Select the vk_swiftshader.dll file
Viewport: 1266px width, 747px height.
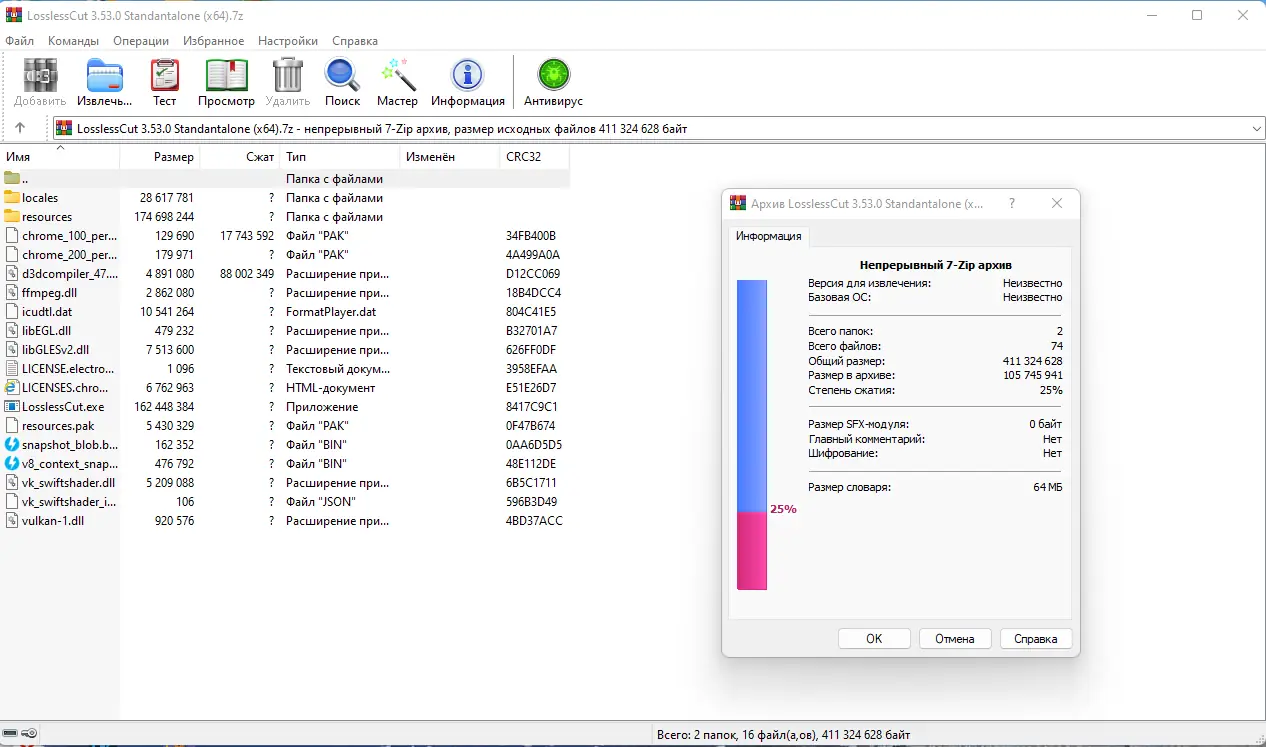click(69, 483)
